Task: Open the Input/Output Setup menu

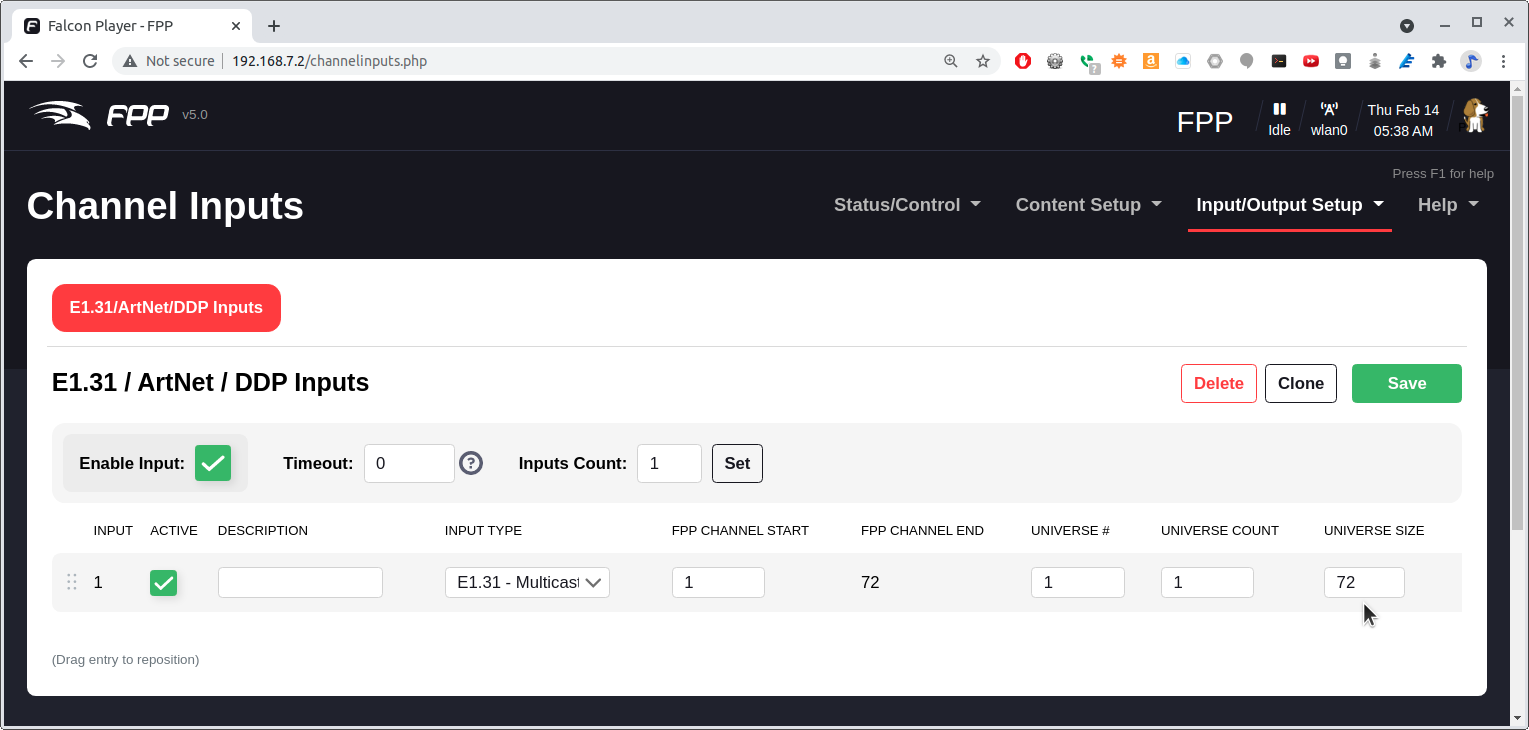Action: 1289,205
